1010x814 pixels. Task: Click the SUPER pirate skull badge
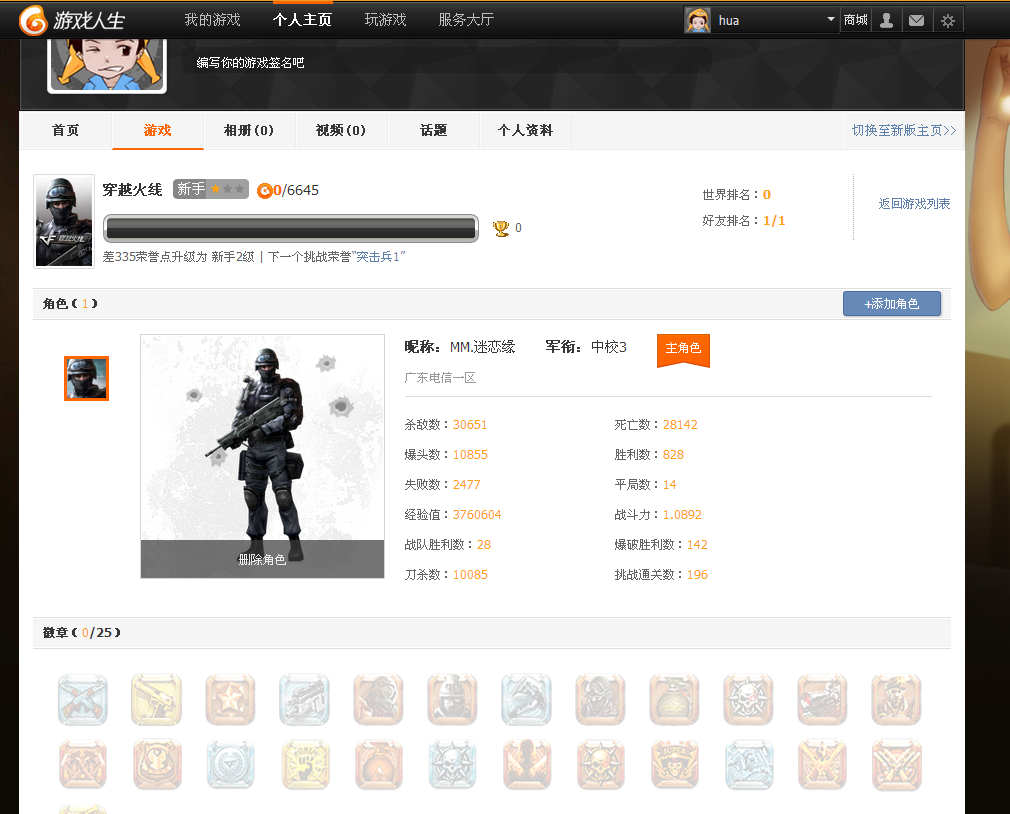click(674, 764)
